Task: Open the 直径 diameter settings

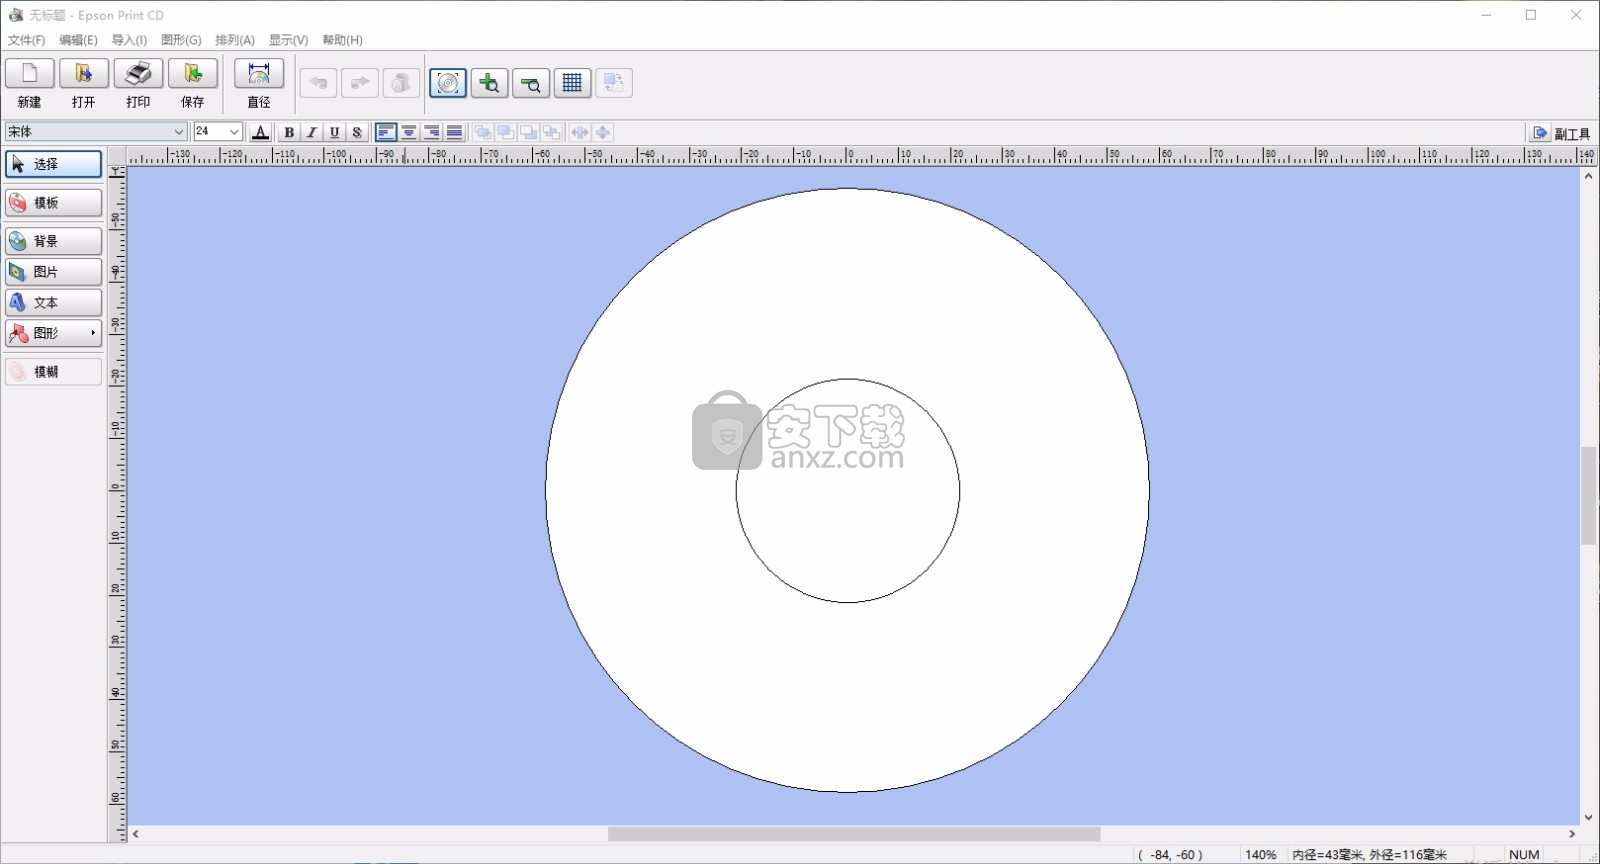Action: (259, 74)
